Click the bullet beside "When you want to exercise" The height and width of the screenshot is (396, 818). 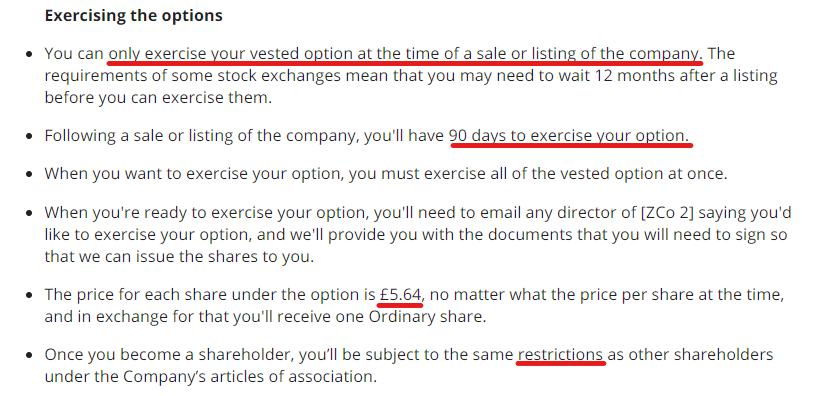[30, 174]
